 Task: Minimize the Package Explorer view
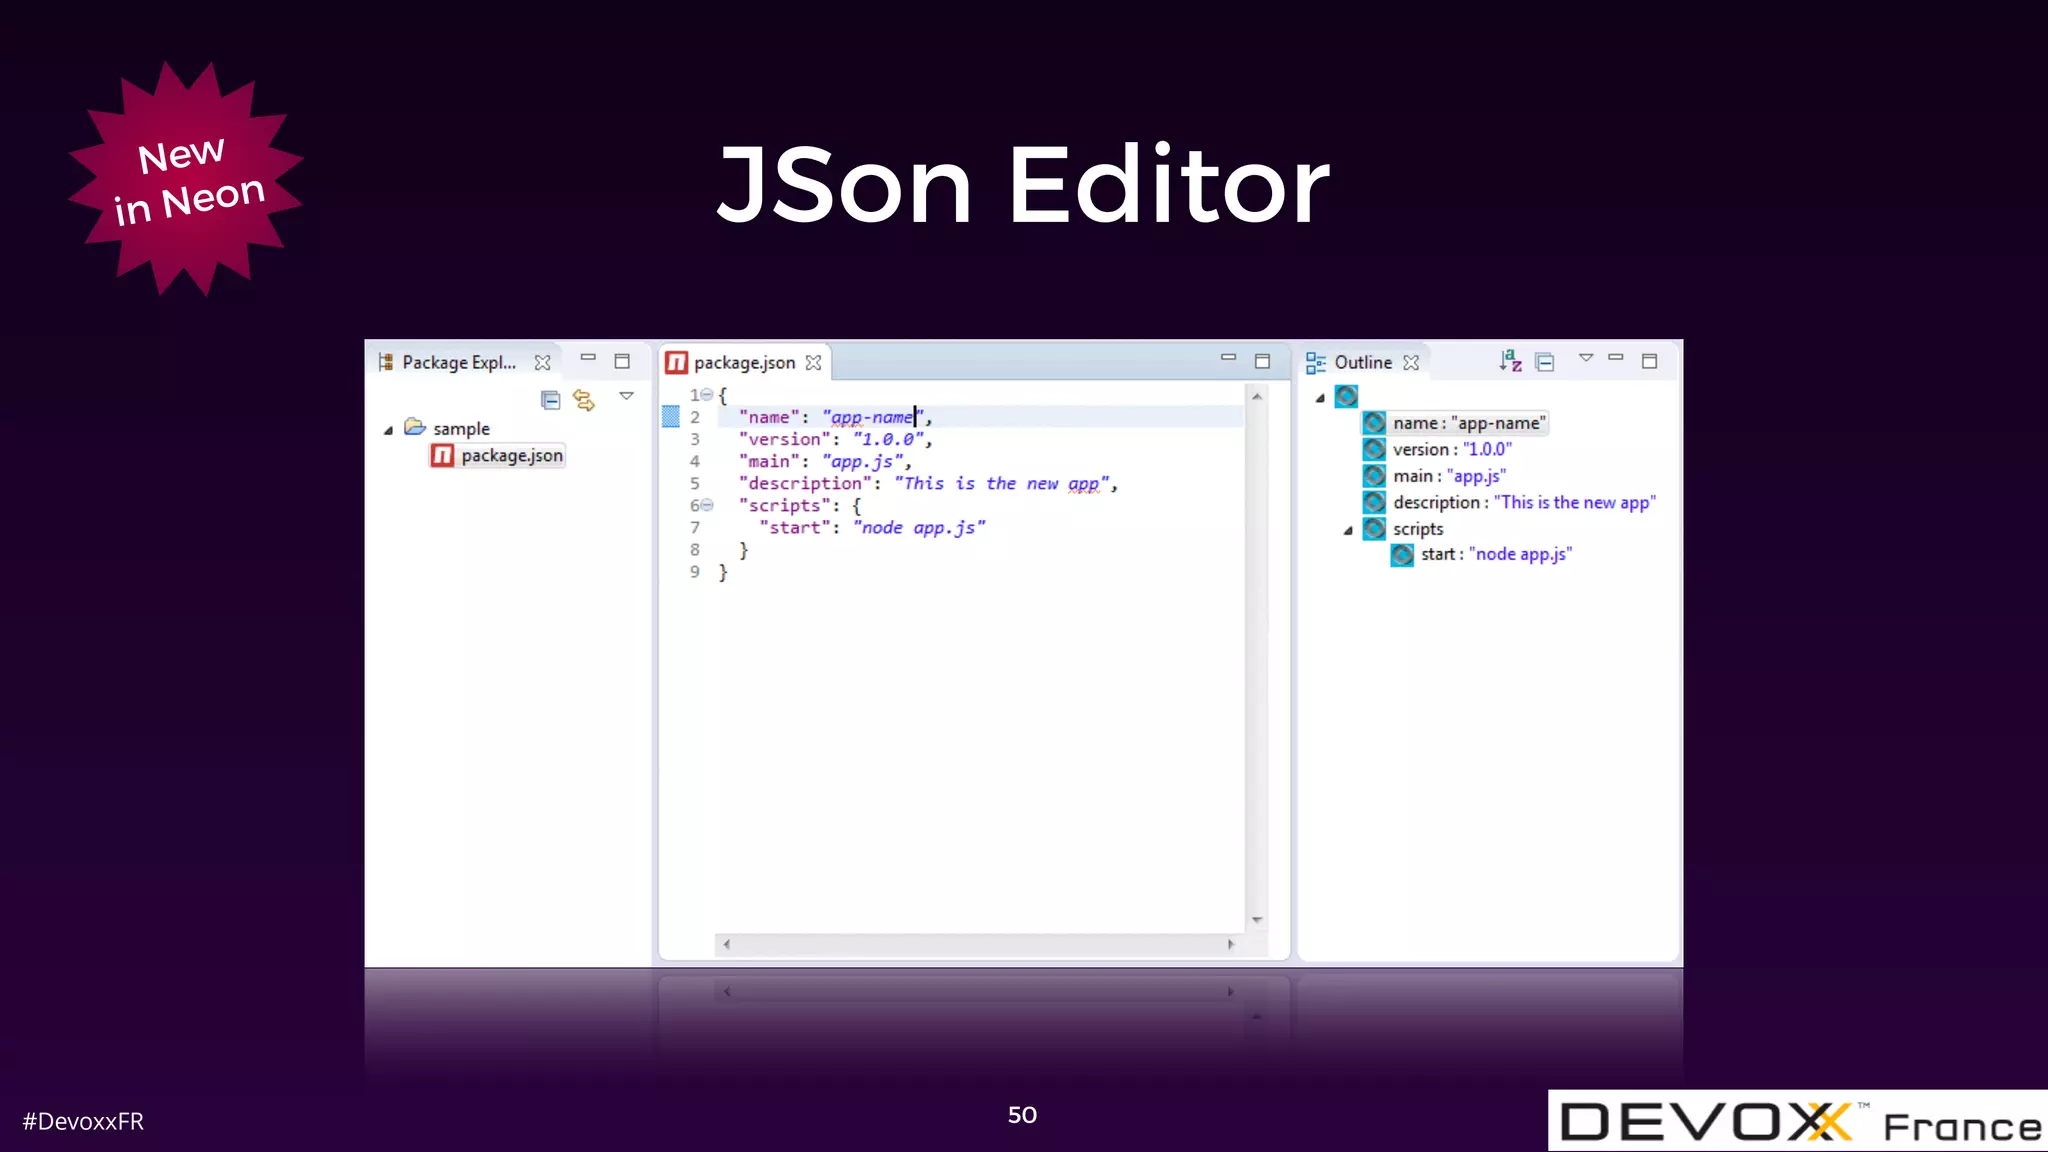(588, 357)
